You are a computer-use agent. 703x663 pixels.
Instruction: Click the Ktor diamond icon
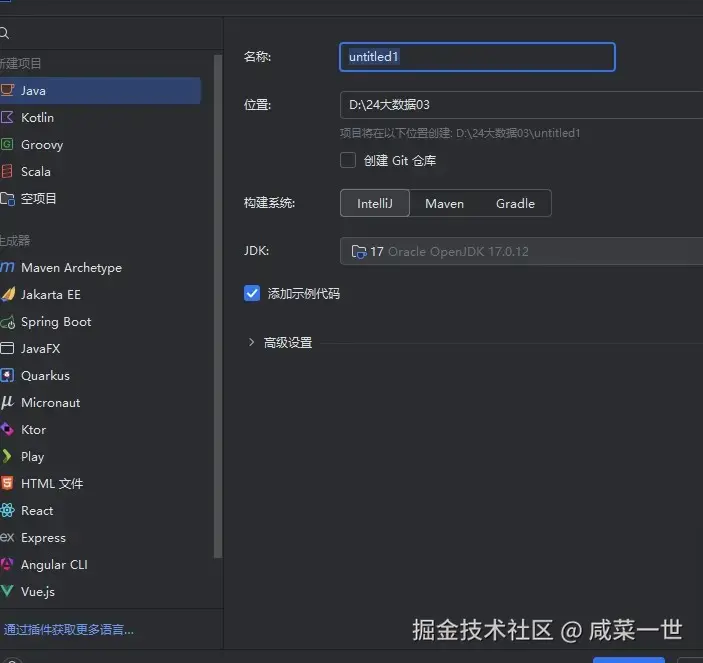[7, 429]
